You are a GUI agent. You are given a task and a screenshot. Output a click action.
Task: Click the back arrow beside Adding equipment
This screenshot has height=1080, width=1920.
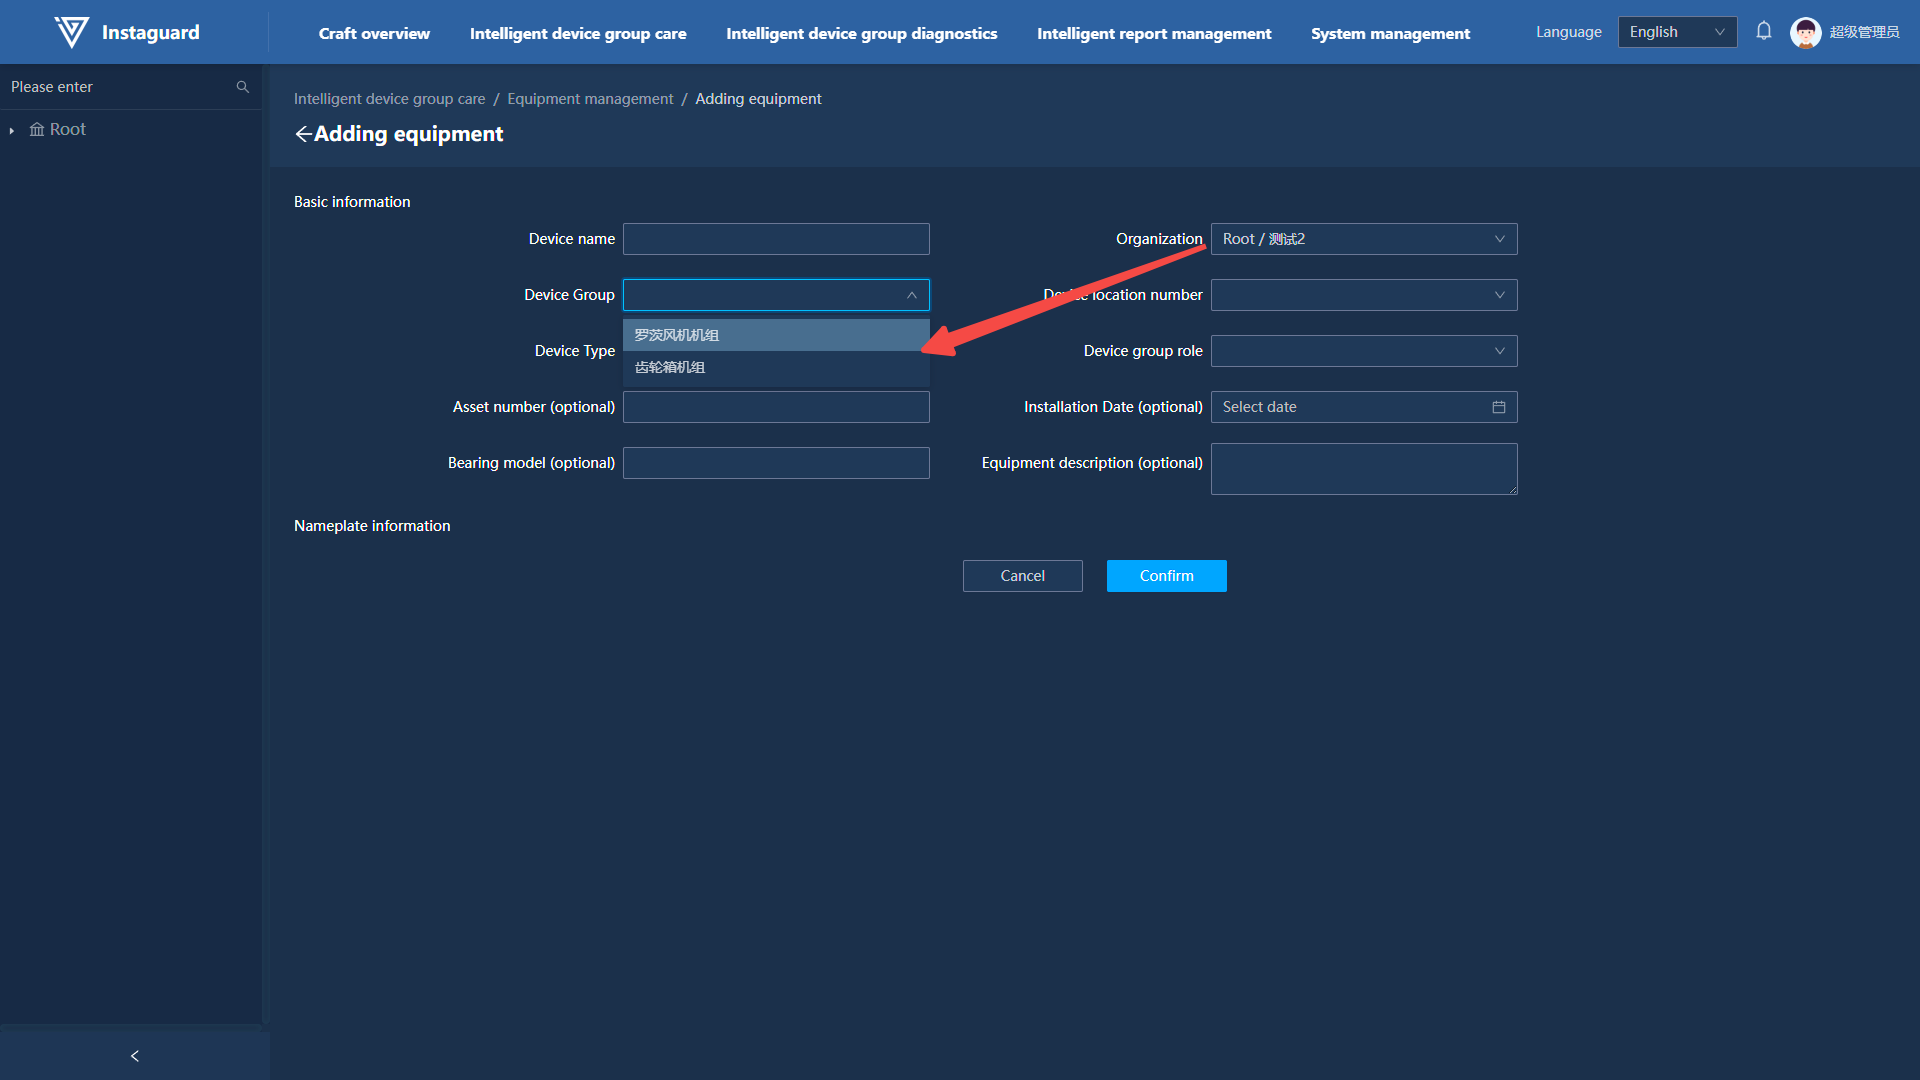tap(303, 134)
